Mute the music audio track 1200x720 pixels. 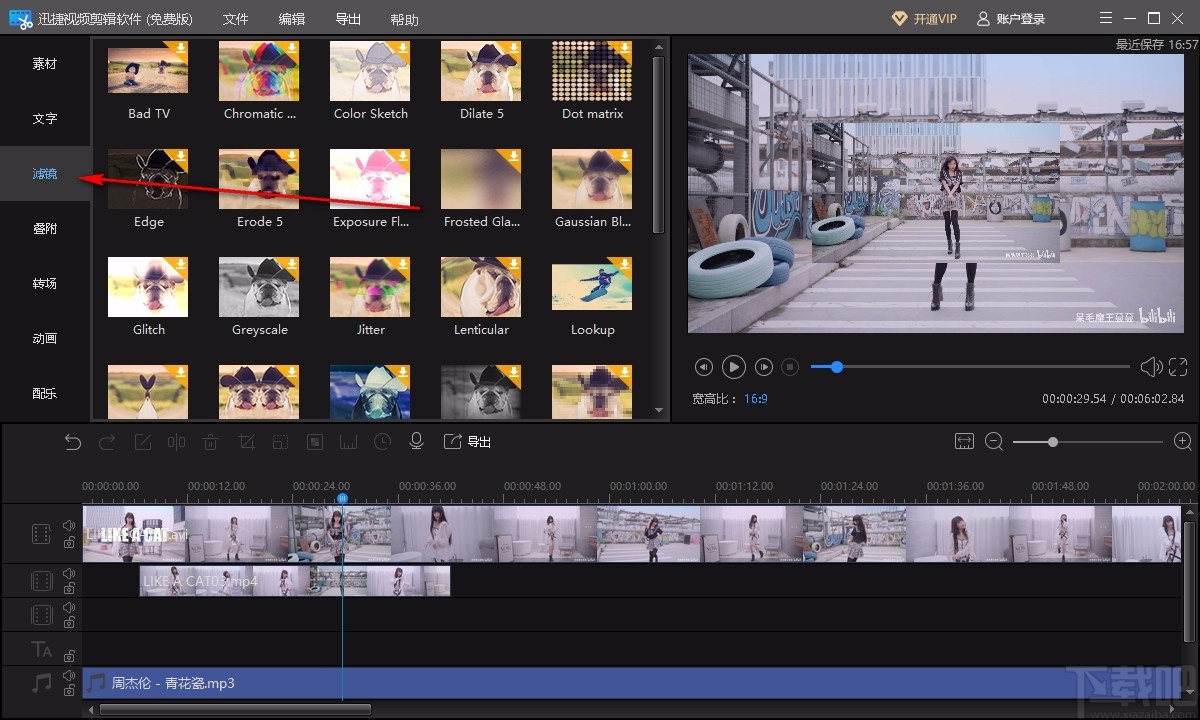[69, 675]
